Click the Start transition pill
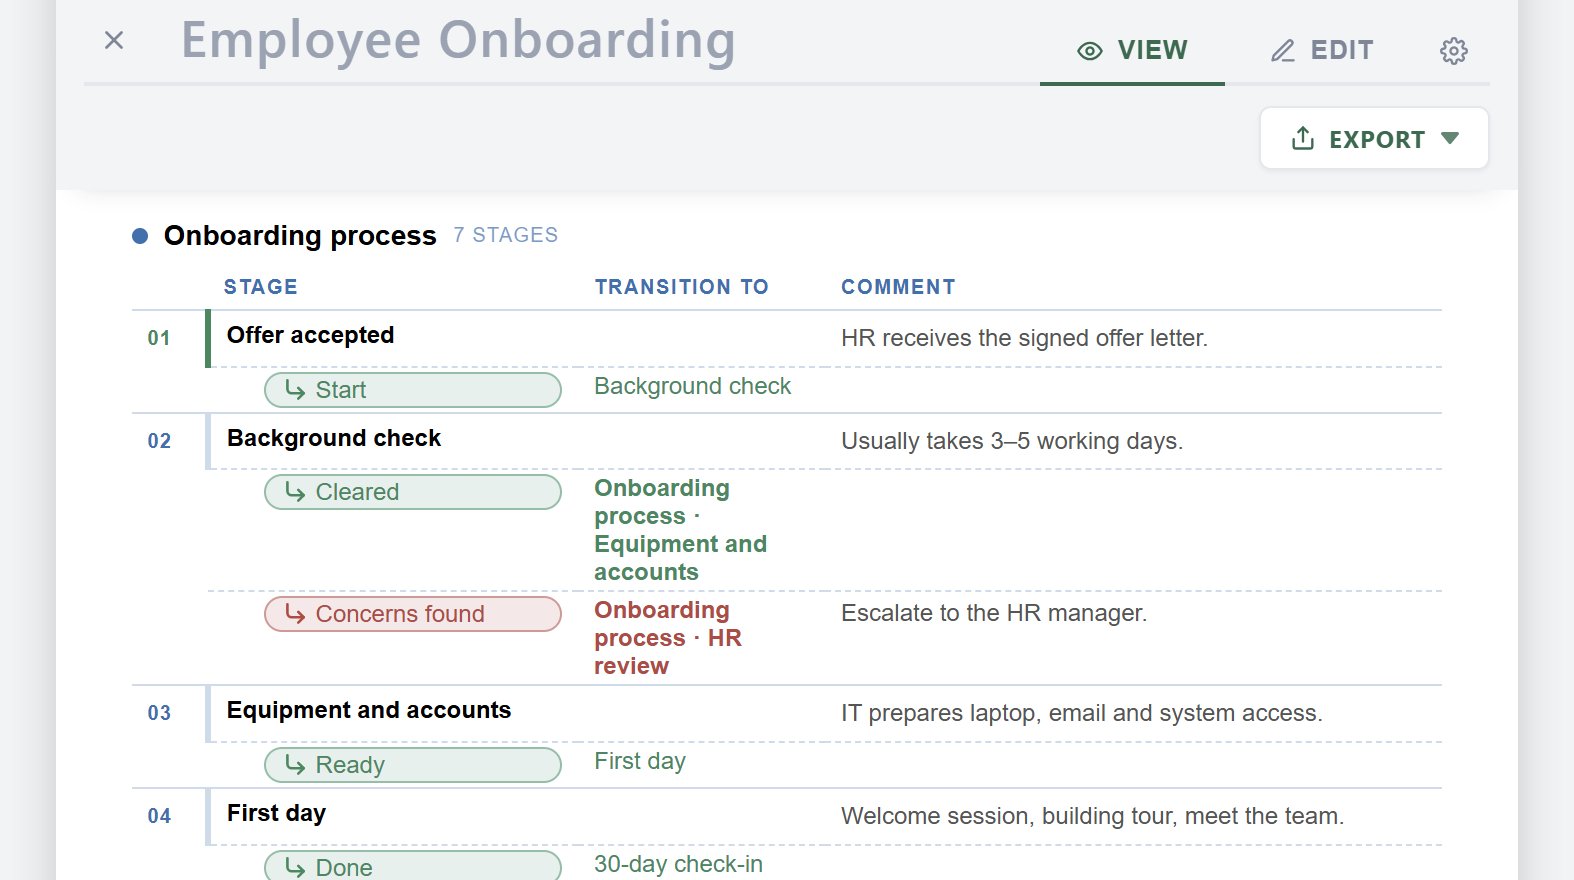The height and width of the screenshot is (880, 1574). click(x=412, y=390)
